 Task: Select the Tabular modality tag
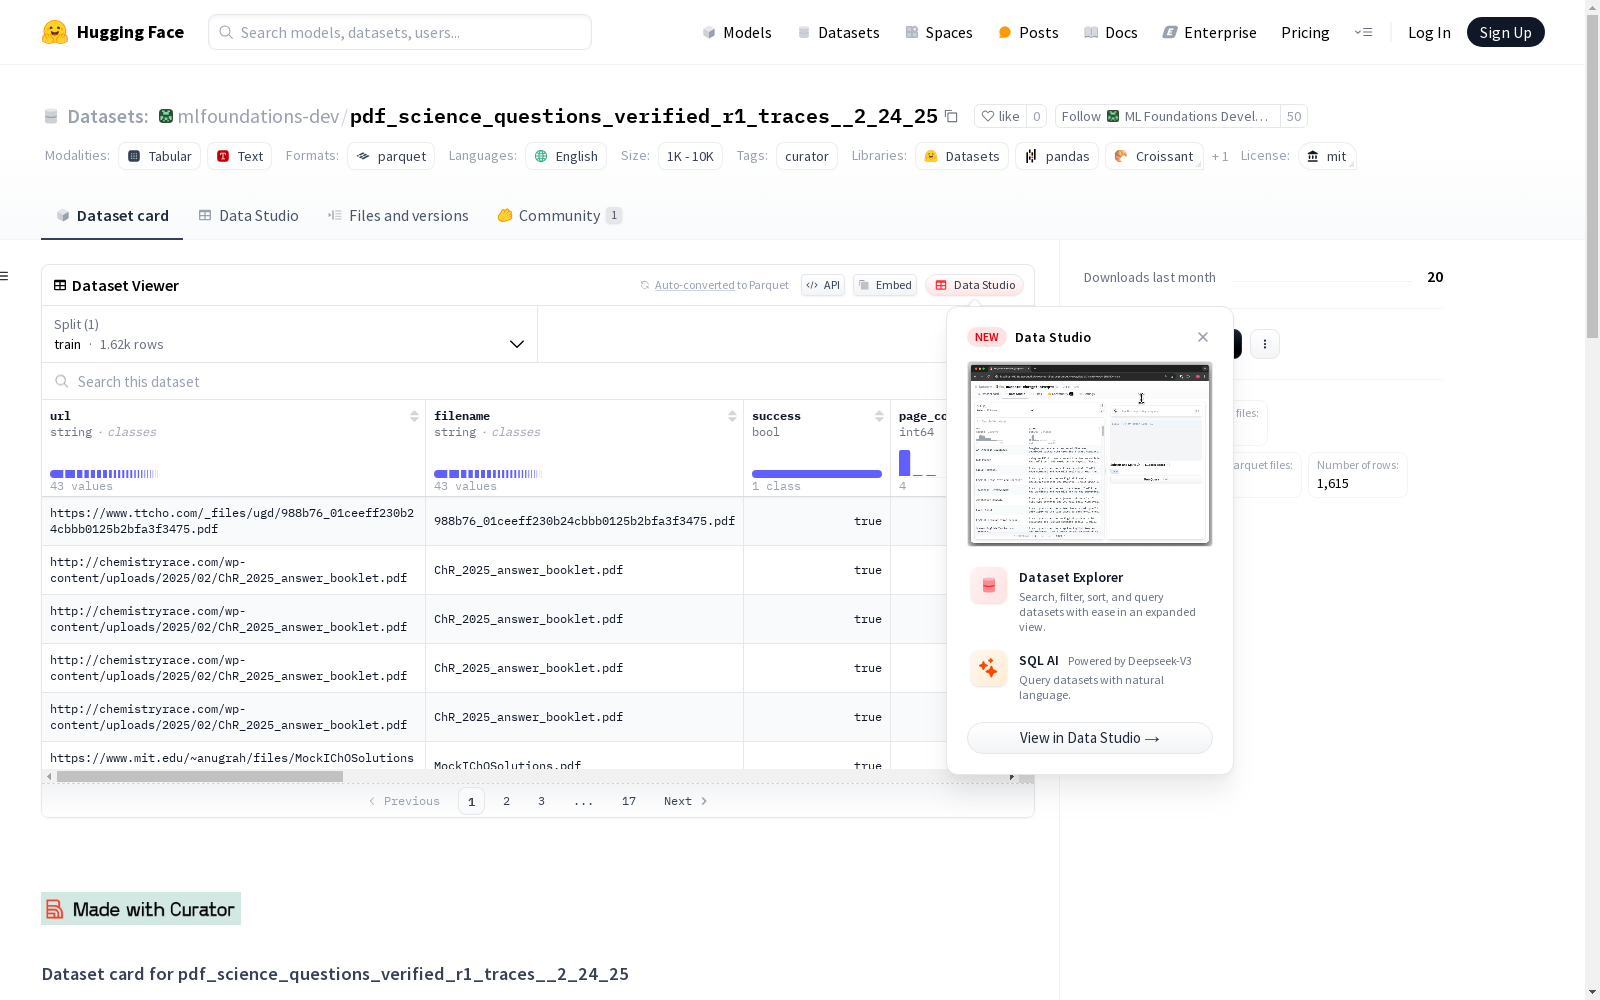(x=160, y=156)
